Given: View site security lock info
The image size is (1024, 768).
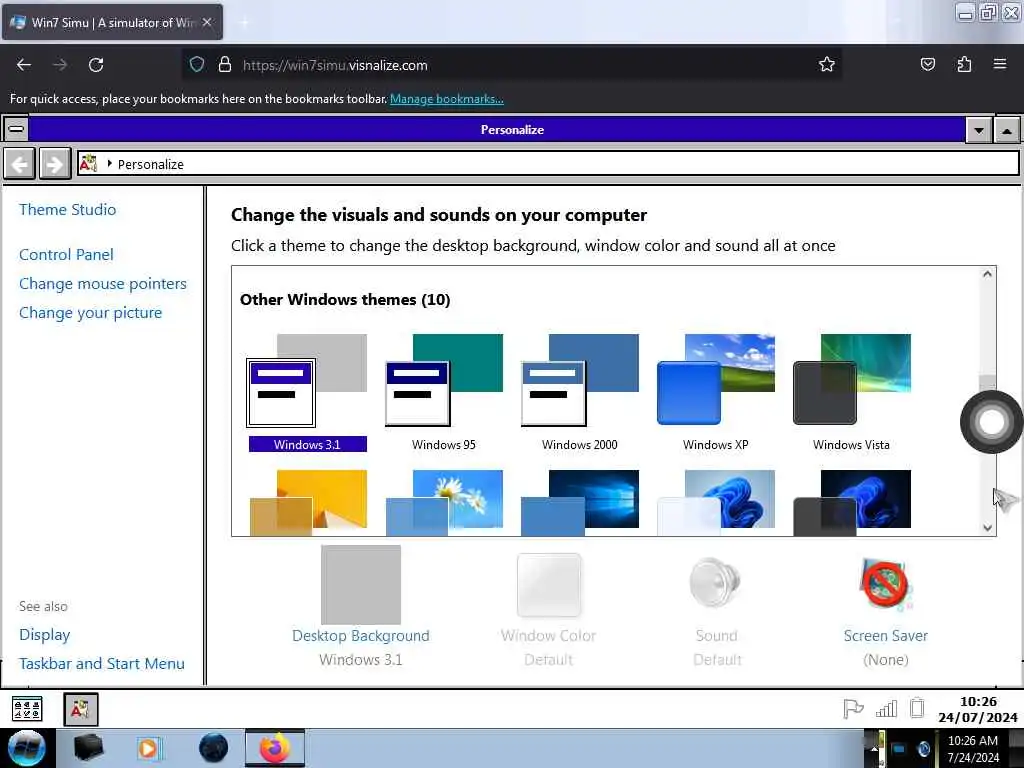Looking at the screenshot, I should pyautogui.click(x=225, y=65).
